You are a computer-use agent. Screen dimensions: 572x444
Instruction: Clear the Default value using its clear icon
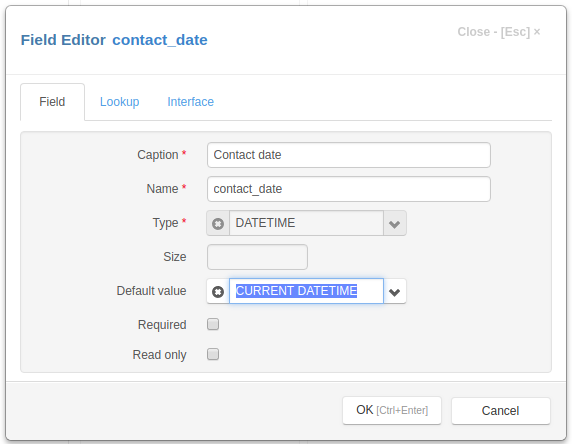click(x=218, y=292)
